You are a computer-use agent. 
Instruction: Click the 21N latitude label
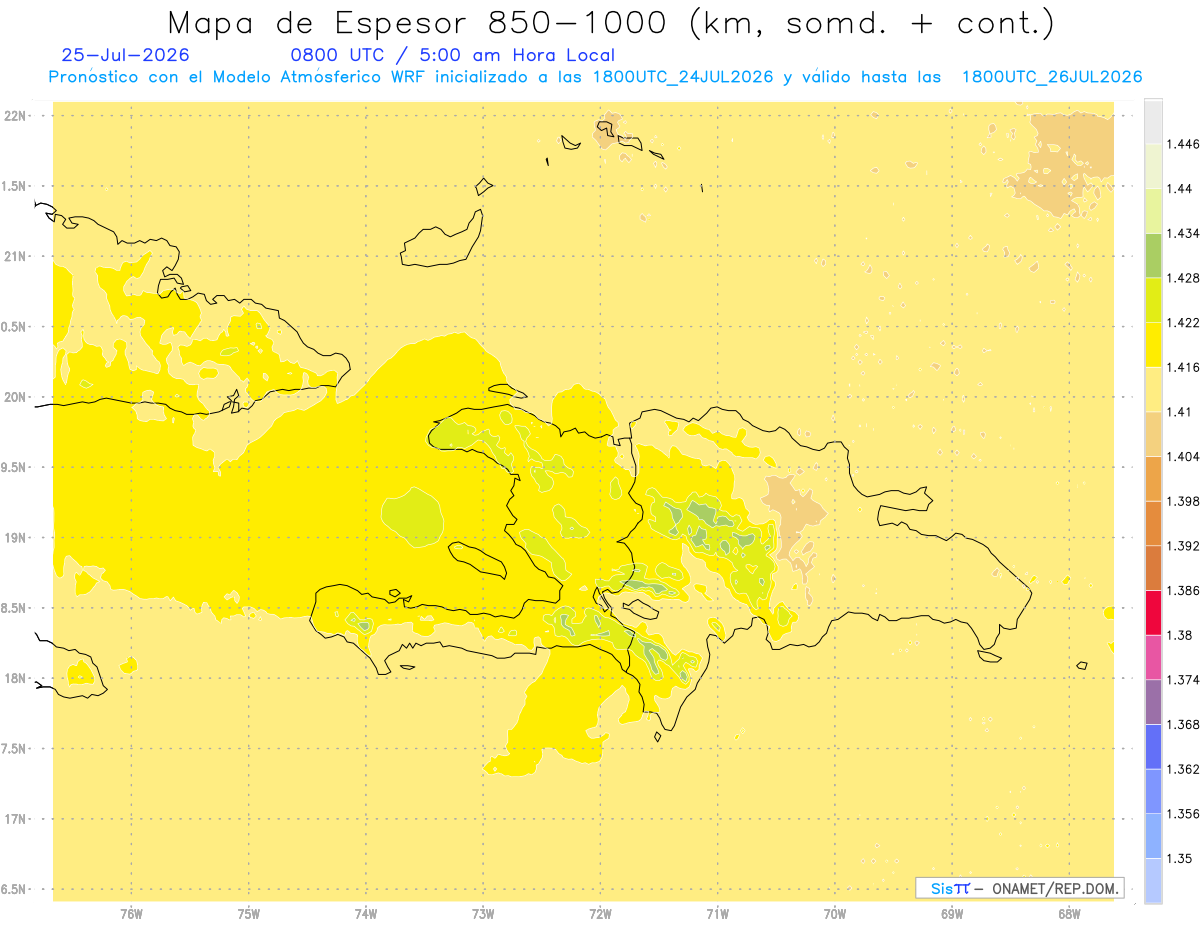(x=16, y=256)
